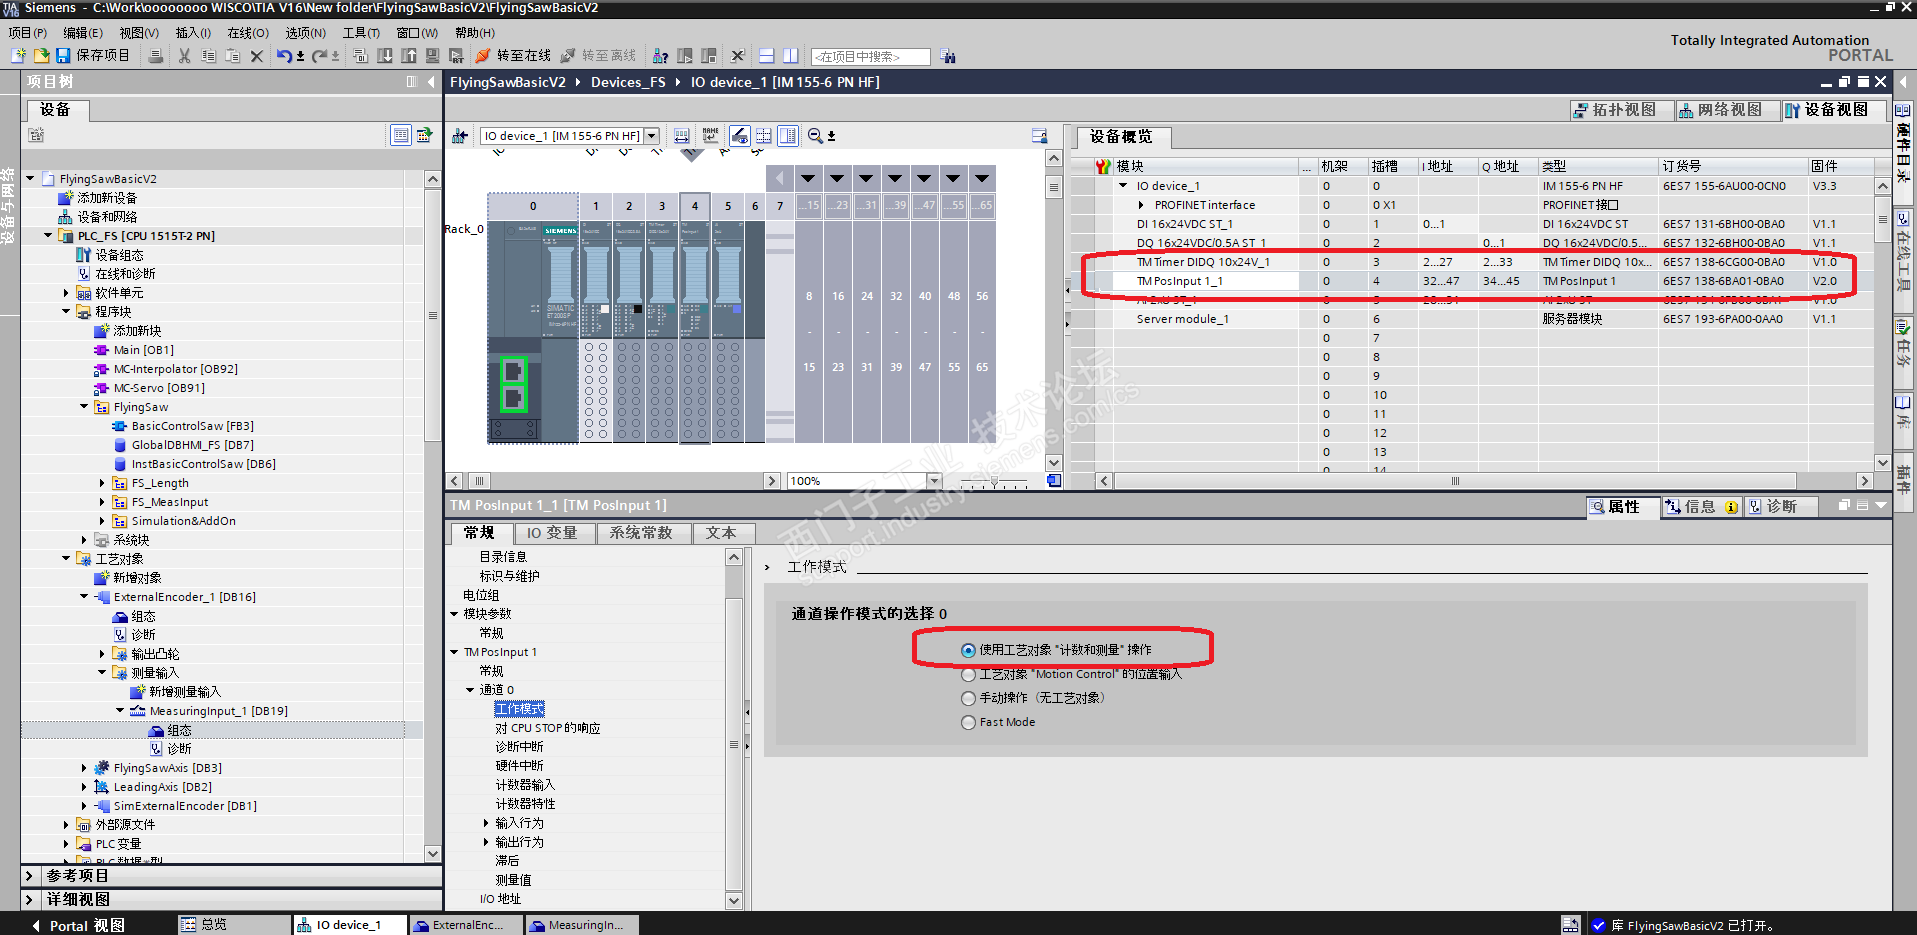1917x935 pixels.
Task: Click the print icon in main toolbar
Action: pos(156,56)
